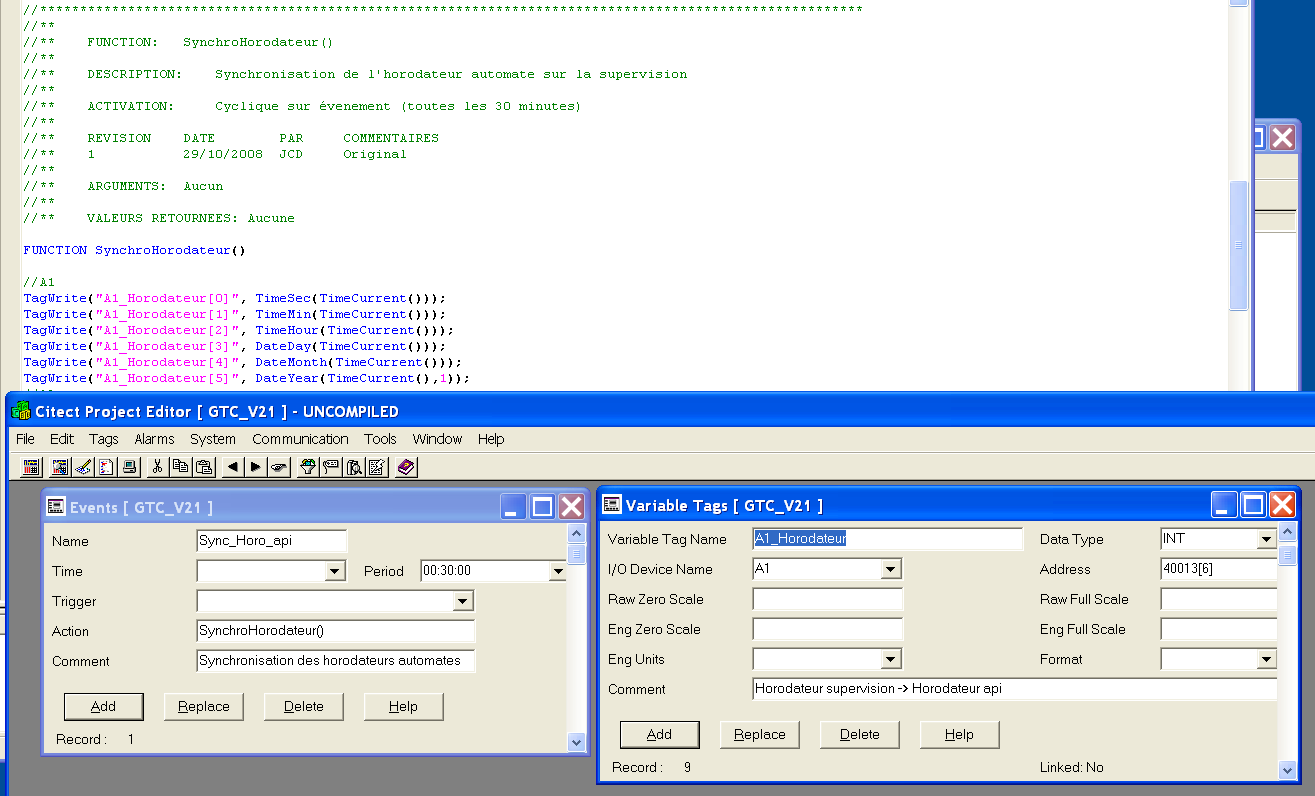Click the Action field in Events

(x=335, y=632)
